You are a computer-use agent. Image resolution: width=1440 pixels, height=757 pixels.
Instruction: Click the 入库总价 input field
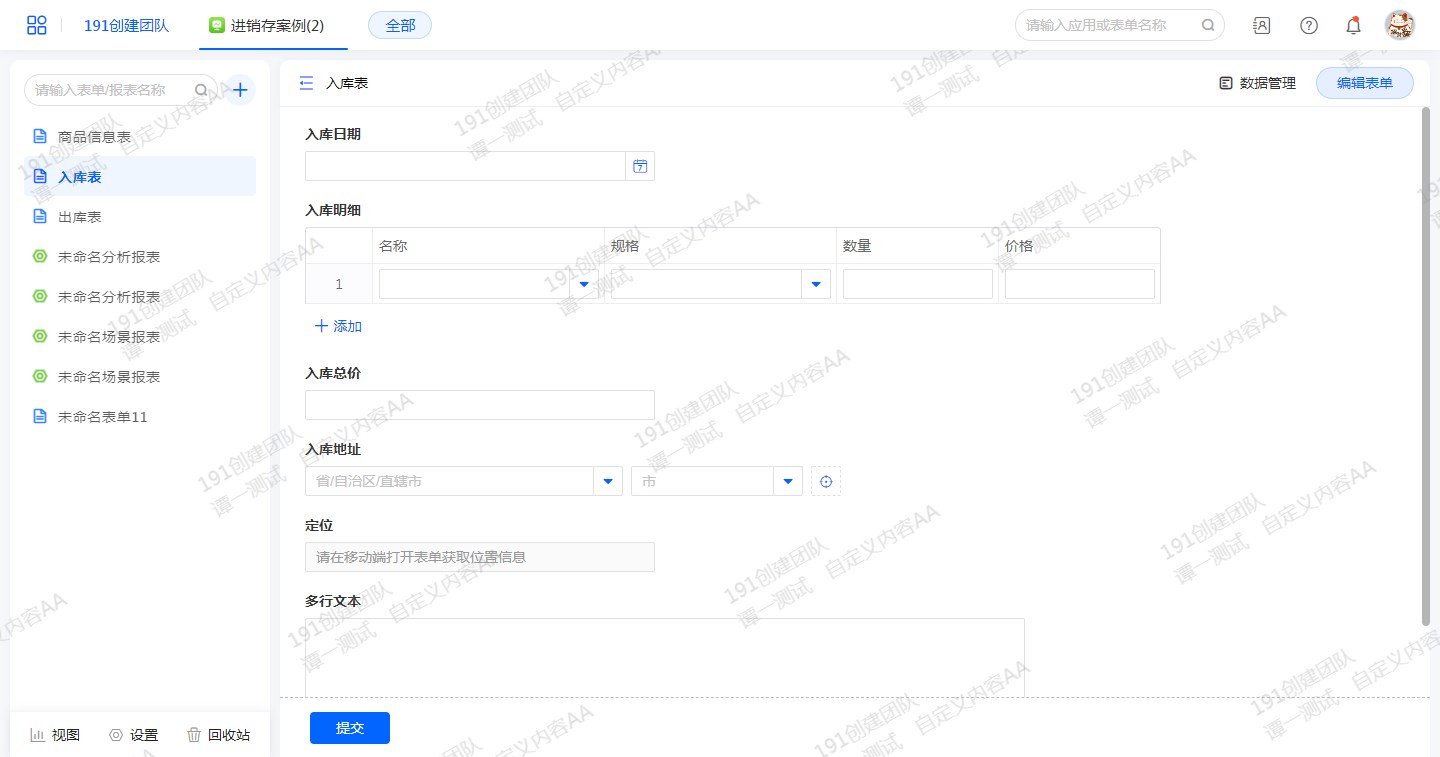pyautogui.click(x=480, y=405)
